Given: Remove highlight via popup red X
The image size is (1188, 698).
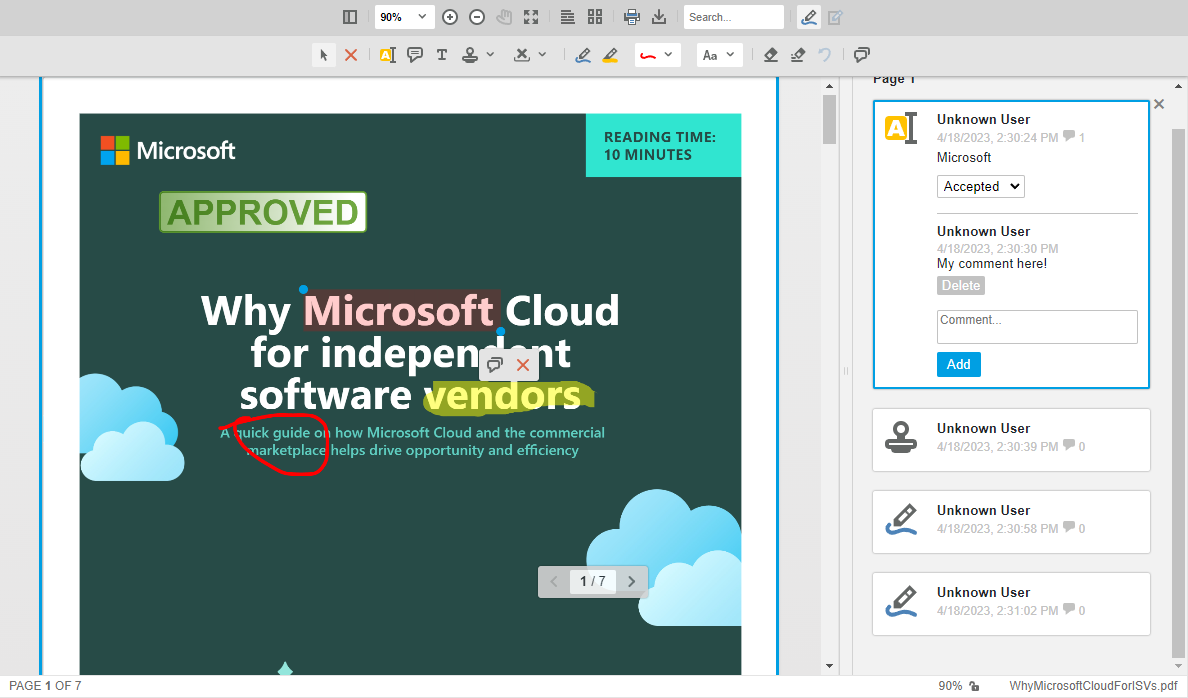Looking at the screenshot, I should [x=523, y=365].
